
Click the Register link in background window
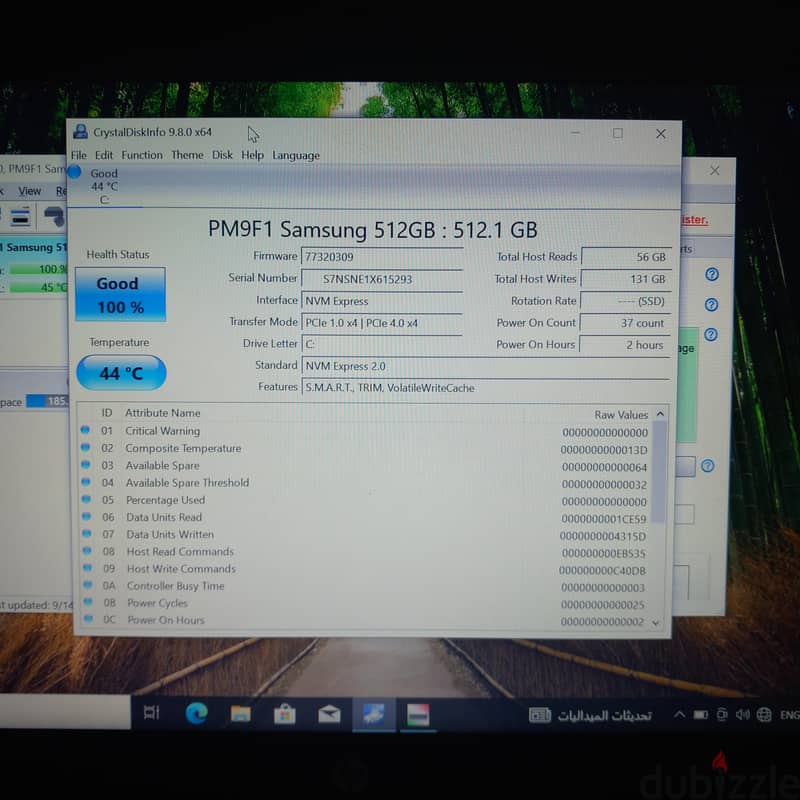[x=694, y=220]
